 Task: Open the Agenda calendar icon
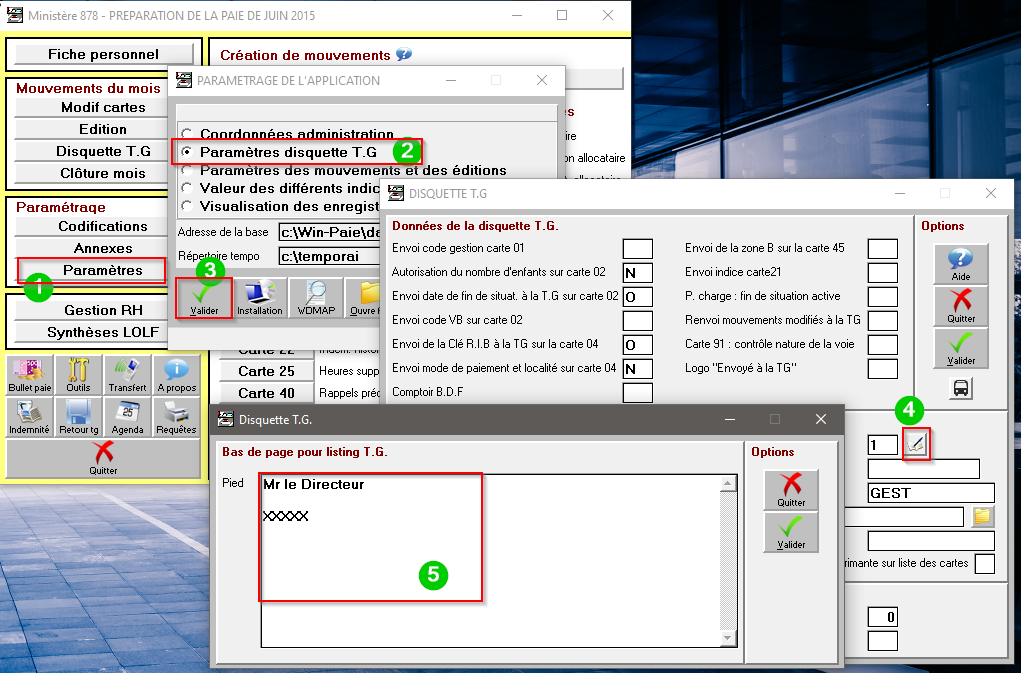[127, 416]
